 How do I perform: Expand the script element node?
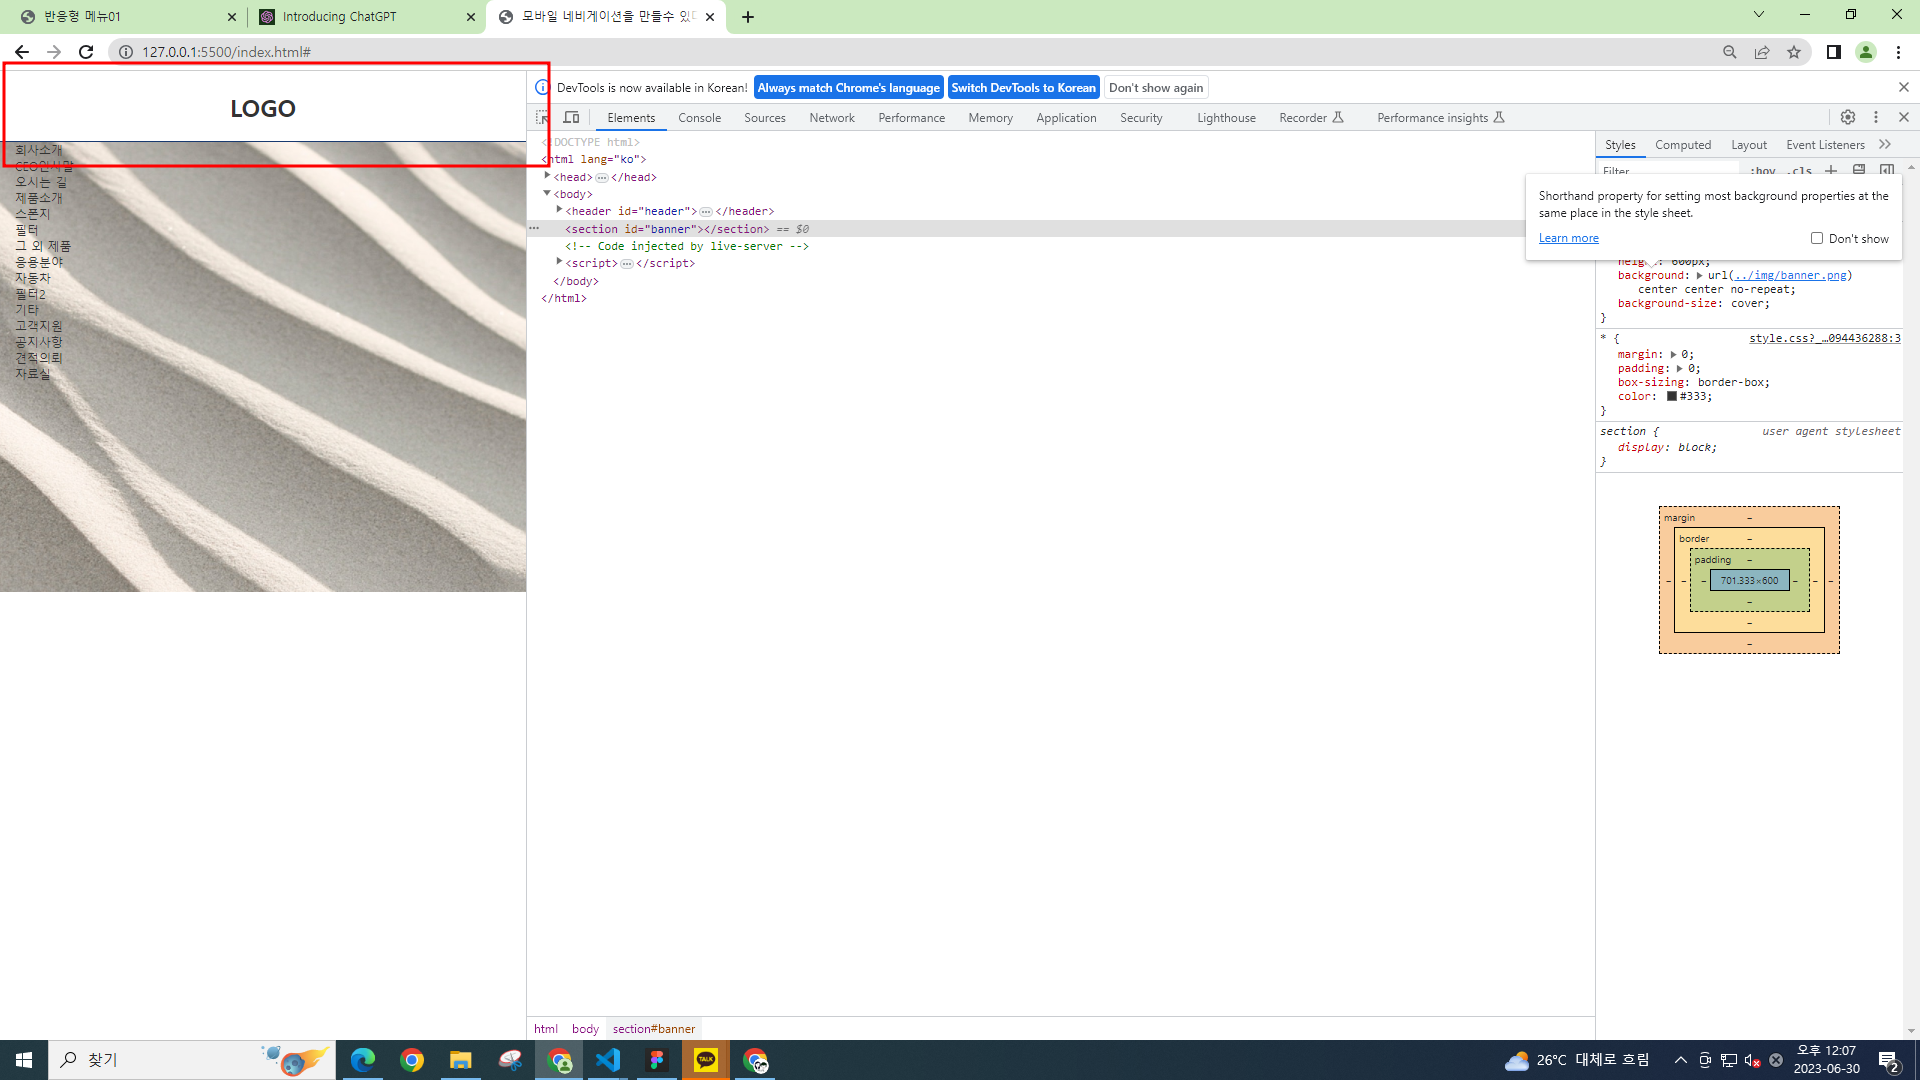[x=559, y=263]
